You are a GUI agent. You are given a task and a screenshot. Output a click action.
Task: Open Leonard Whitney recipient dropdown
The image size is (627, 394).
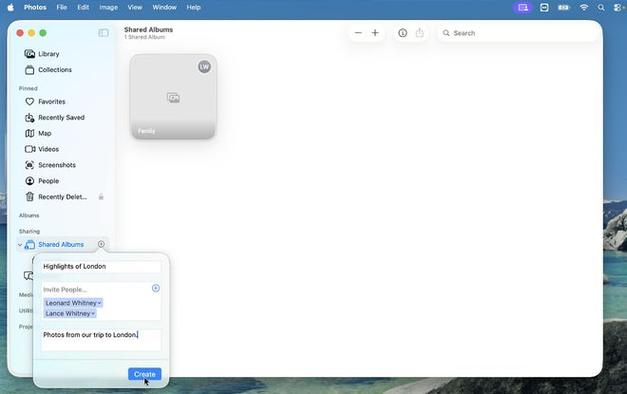pyautogui.click(x=99, y=303)
